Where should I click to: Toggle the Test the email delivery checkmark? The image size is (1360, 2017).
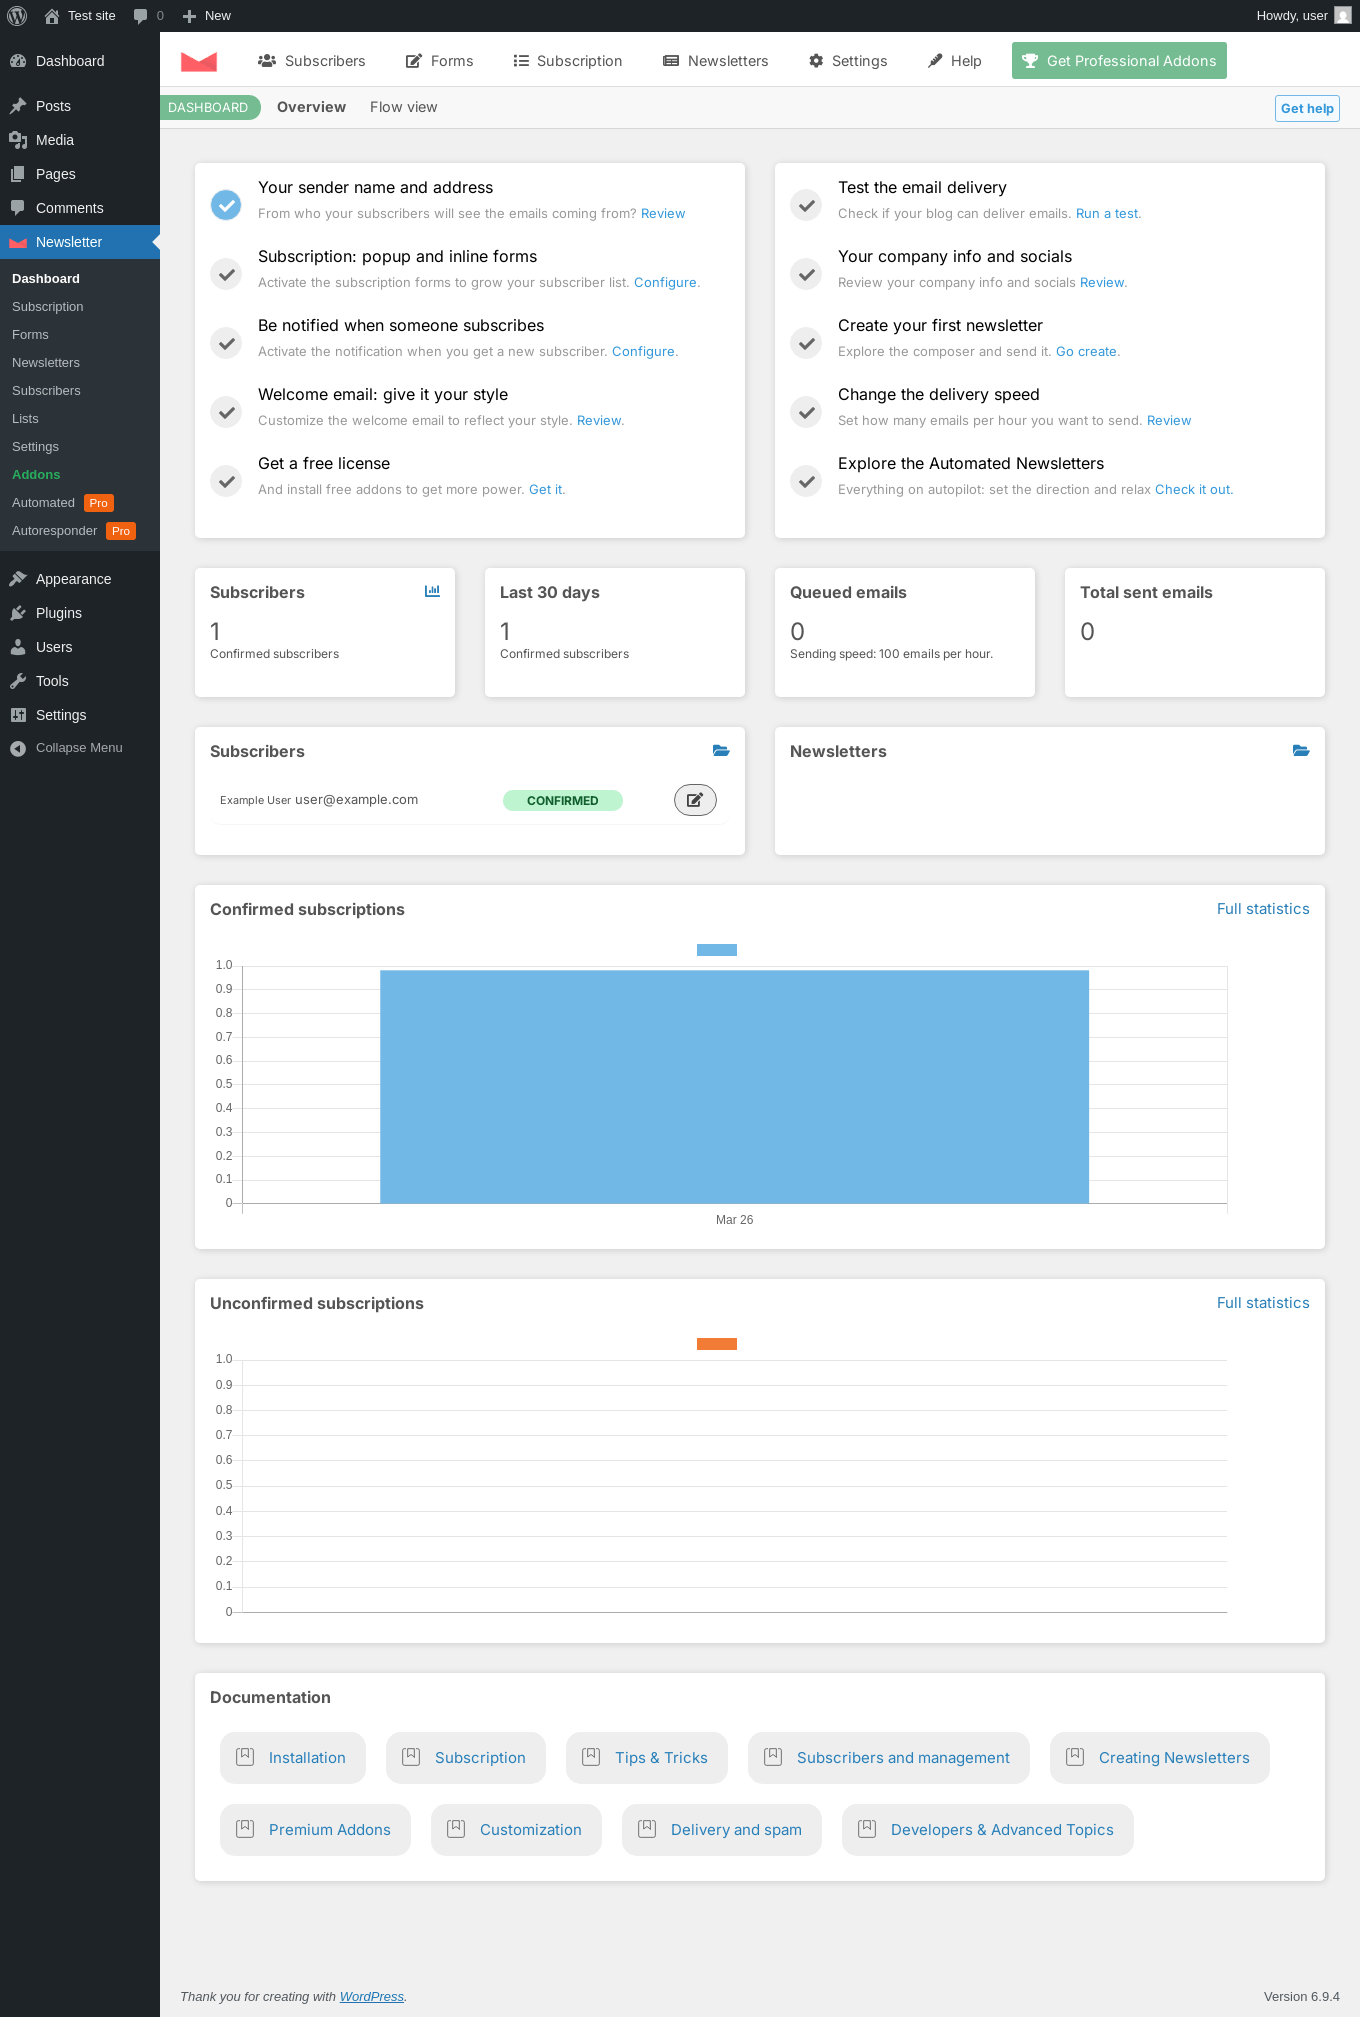[x=806, y=205]
